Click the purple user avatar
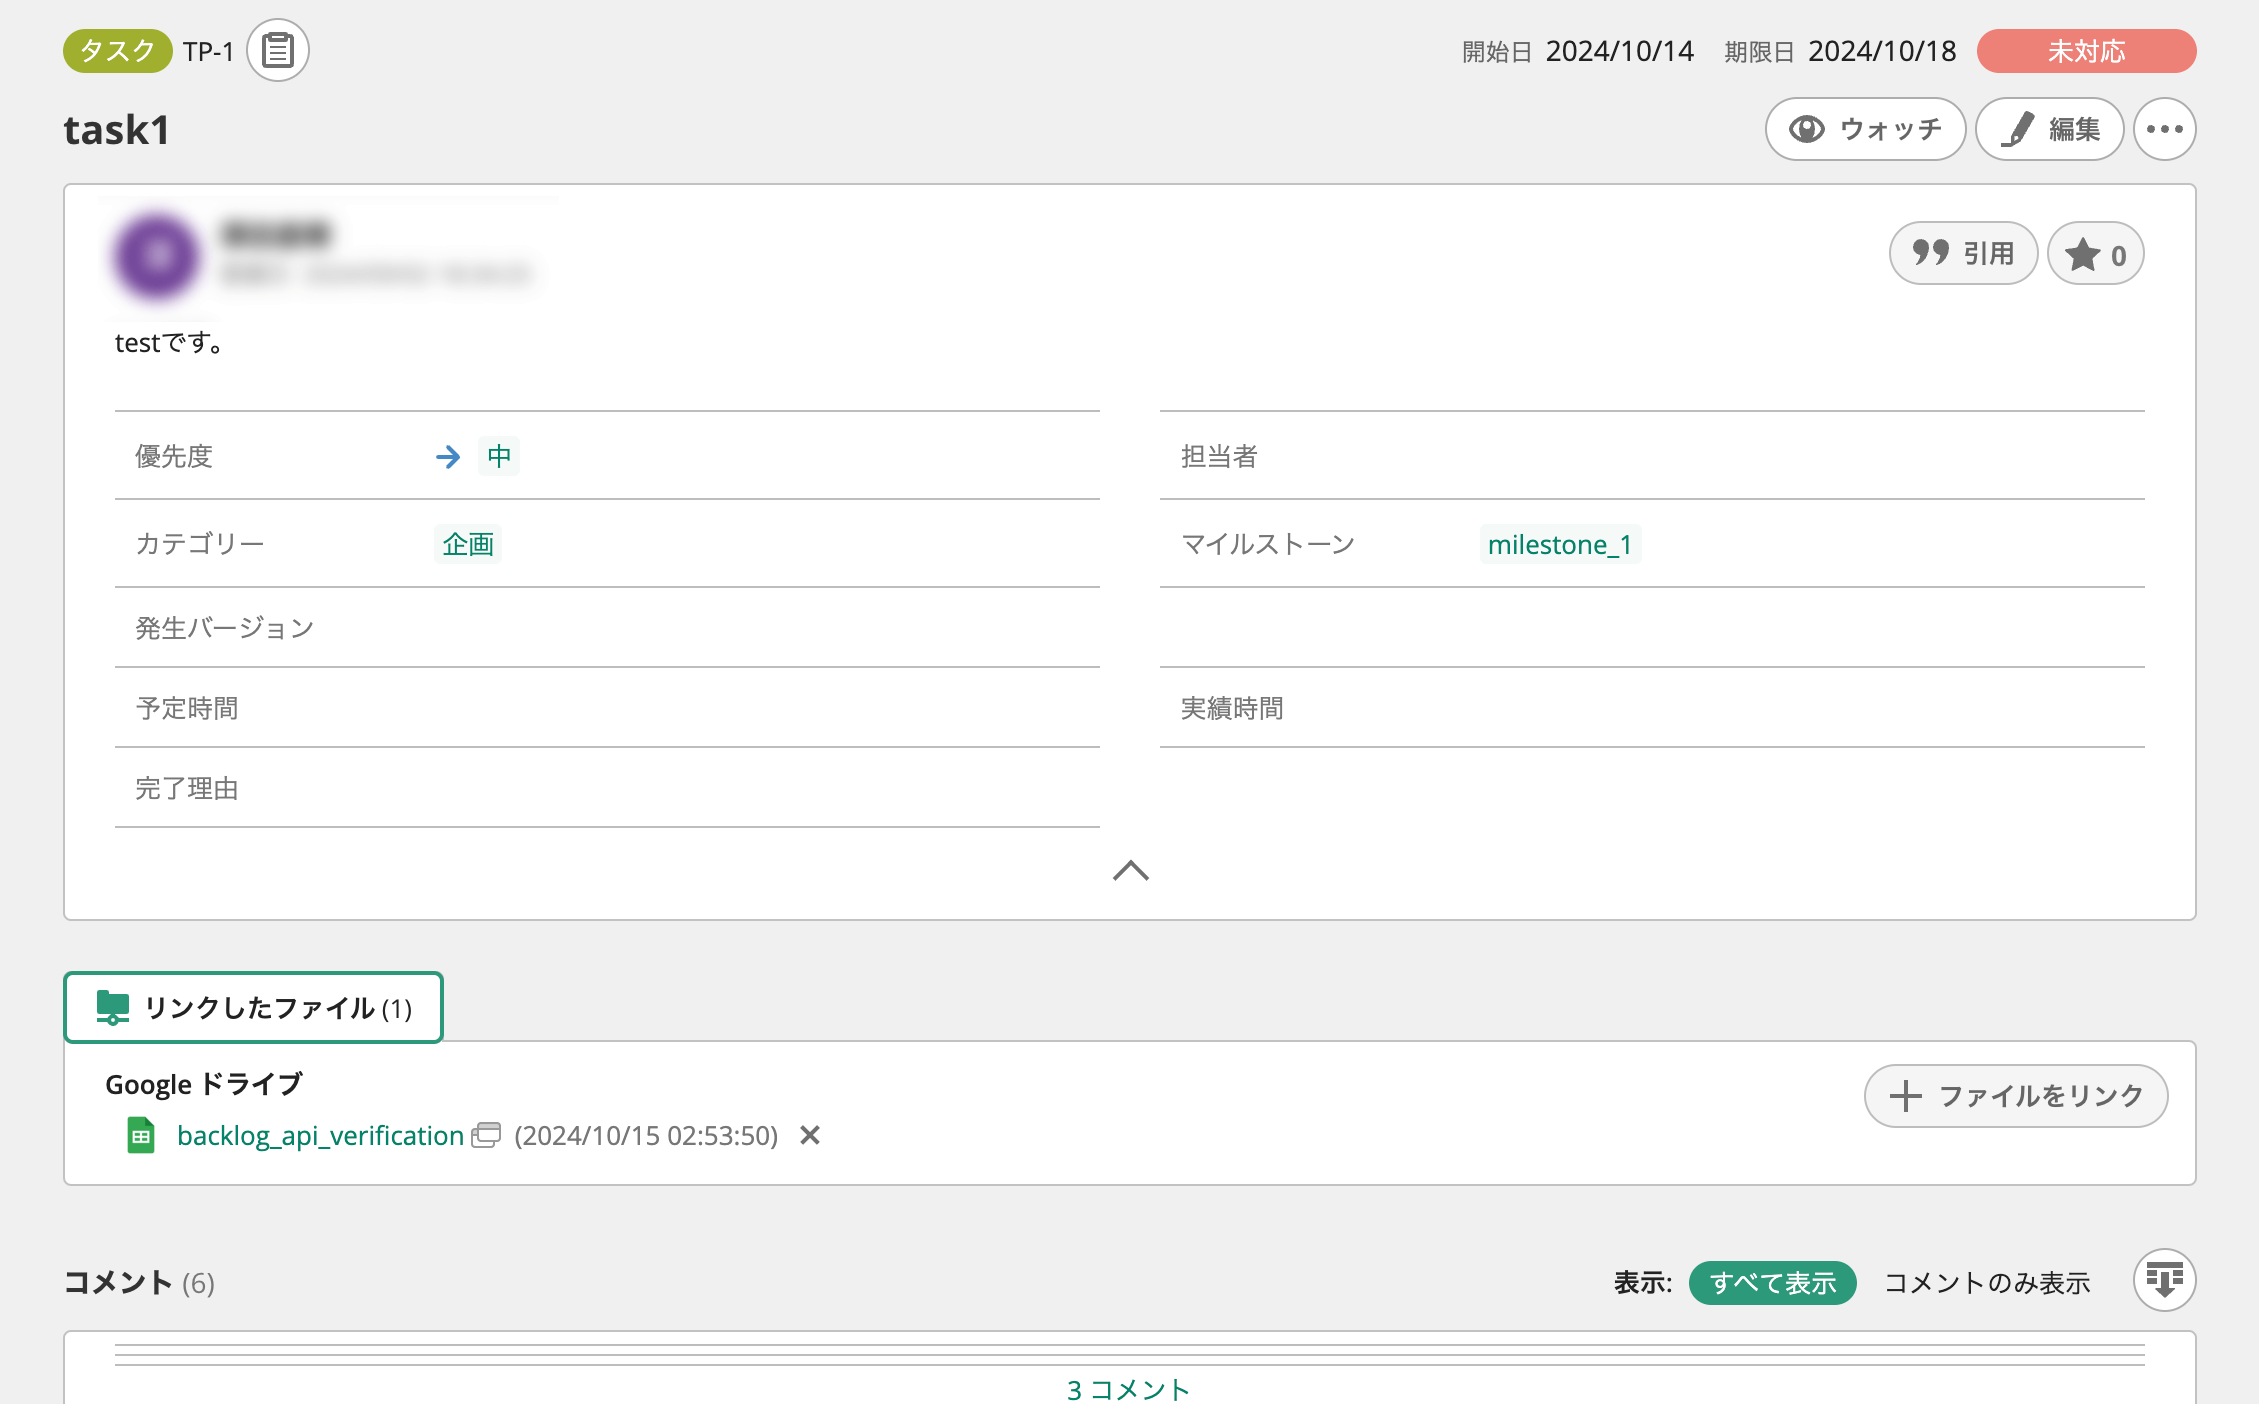The width and height of the screenshot is (2259, 1404). 156,256
